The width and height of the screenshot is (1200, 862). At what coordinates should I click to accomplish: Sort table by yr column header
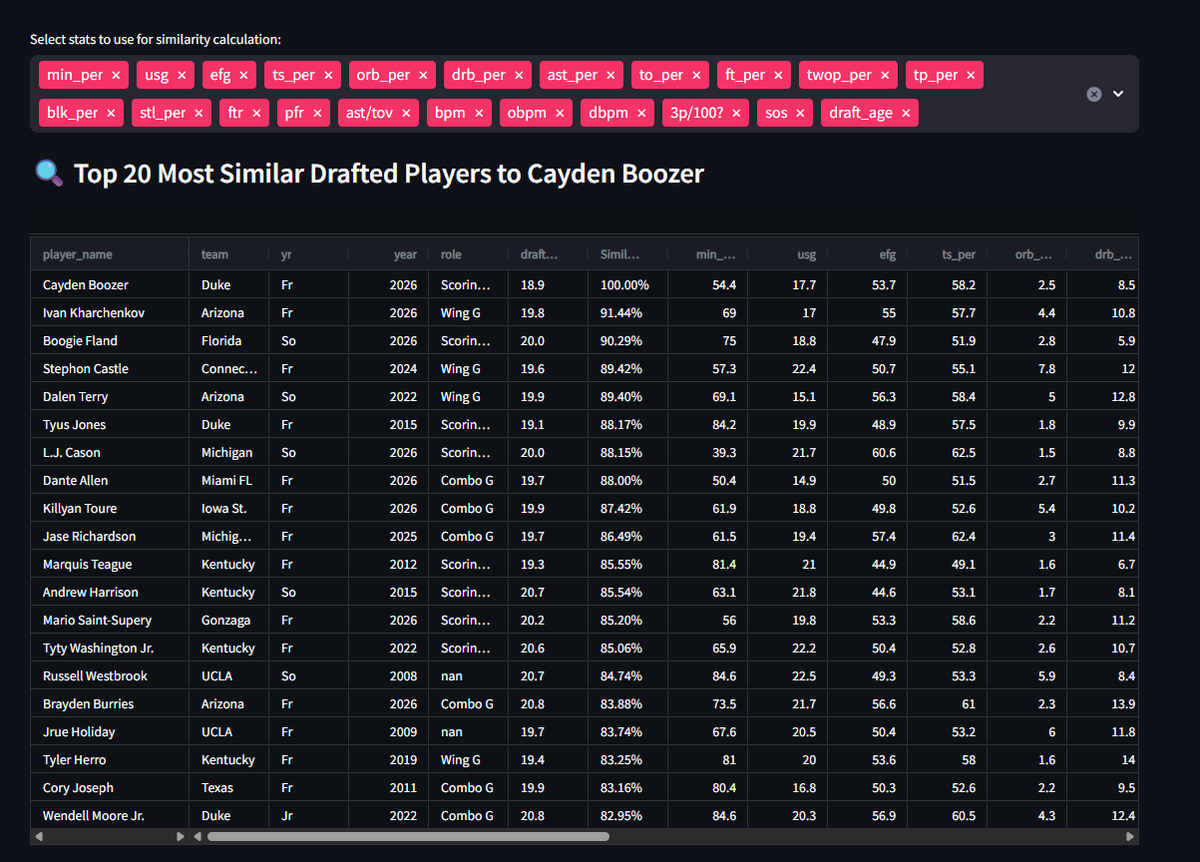pos(308,255)
